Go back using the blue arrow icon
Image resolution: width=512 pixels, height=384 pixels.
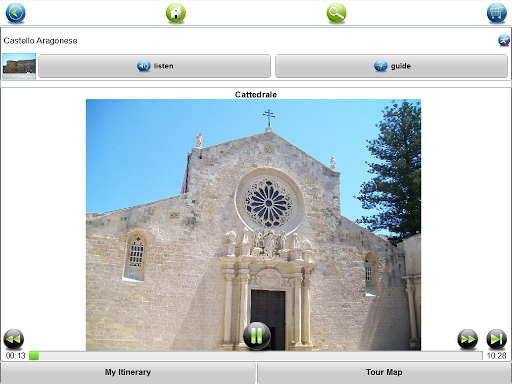15,13
